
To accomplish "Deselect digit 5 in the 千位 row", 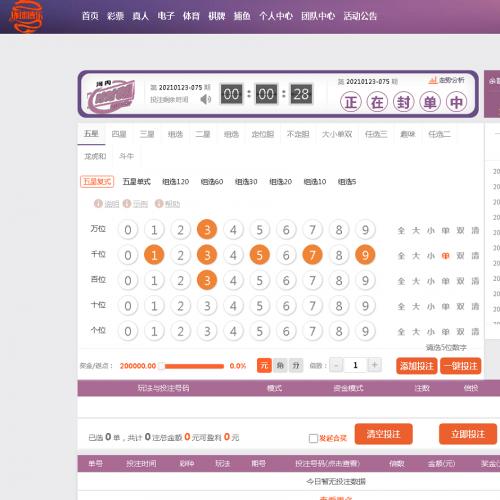I will [x=259, y=255].
